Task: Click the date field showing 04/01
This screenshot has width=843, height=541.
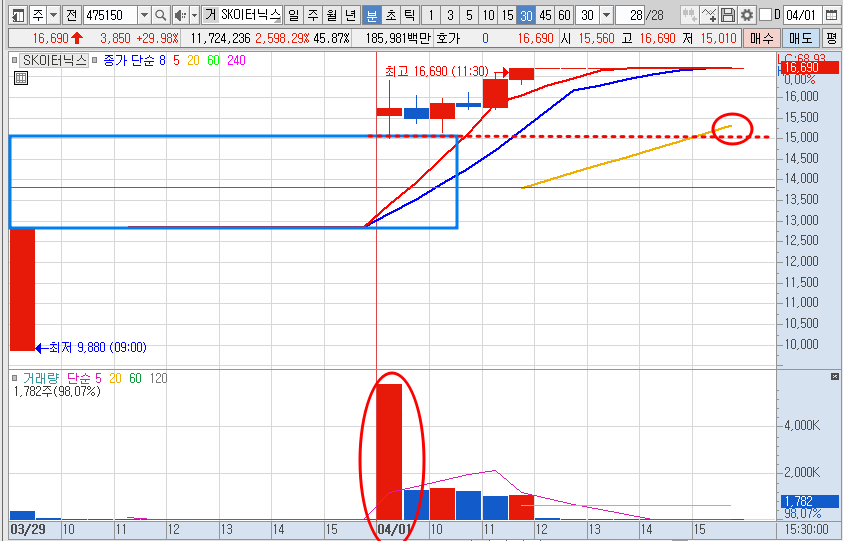Action: tap(803, 15)
